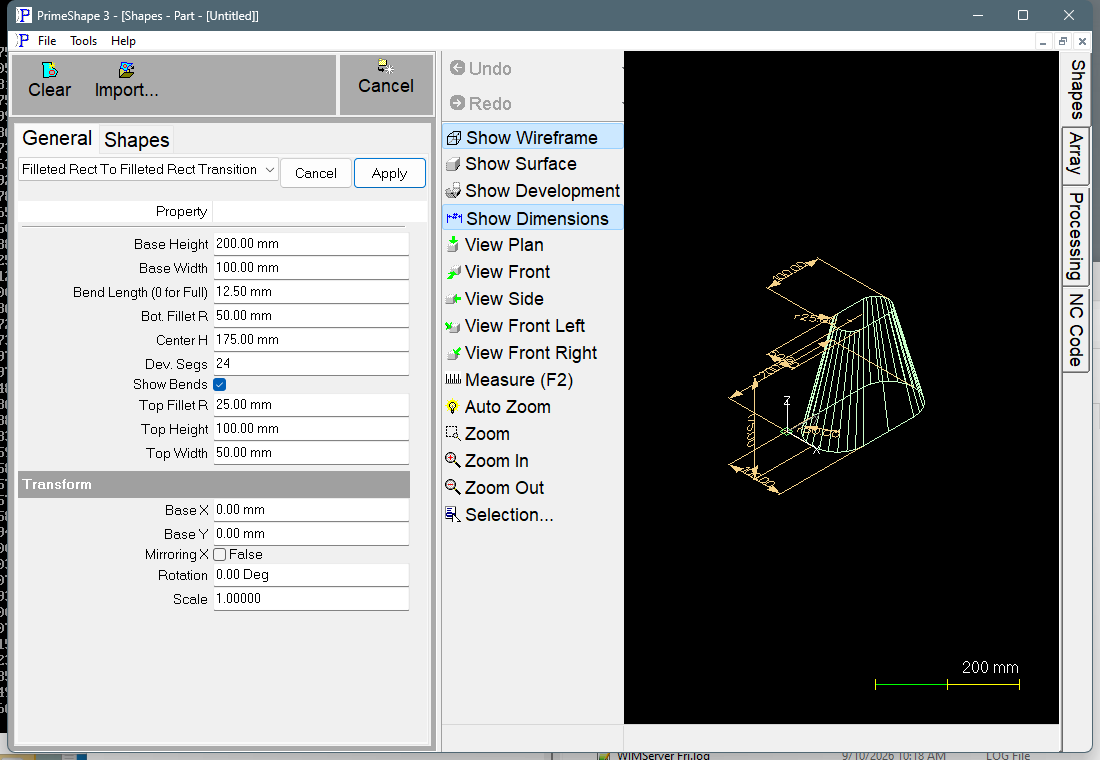Open the vertical Shapes side tab
This screenshot has width=1100, height=760.
pyautogui.click(x=1076, y=89)
